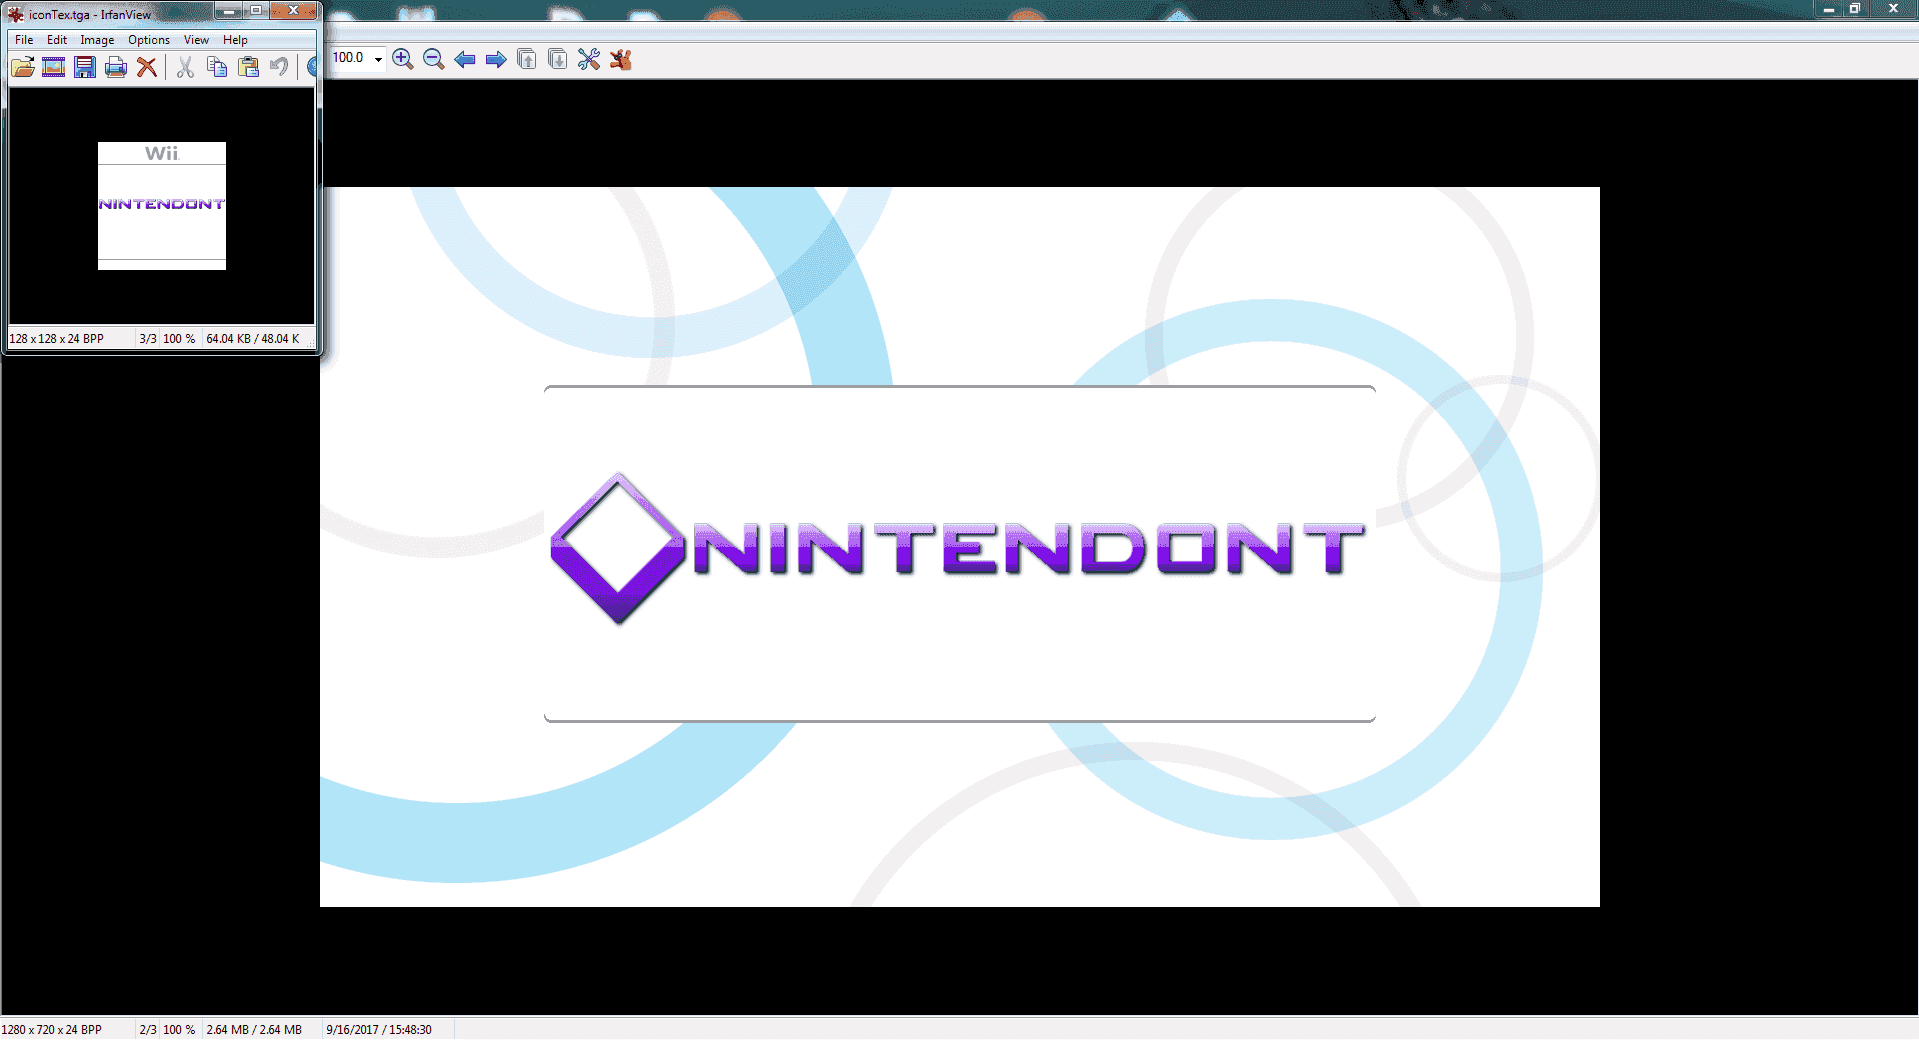This screenshot has height=1040, width=1919.
Task: Open the Edit menu
Action: coord(57,40)
